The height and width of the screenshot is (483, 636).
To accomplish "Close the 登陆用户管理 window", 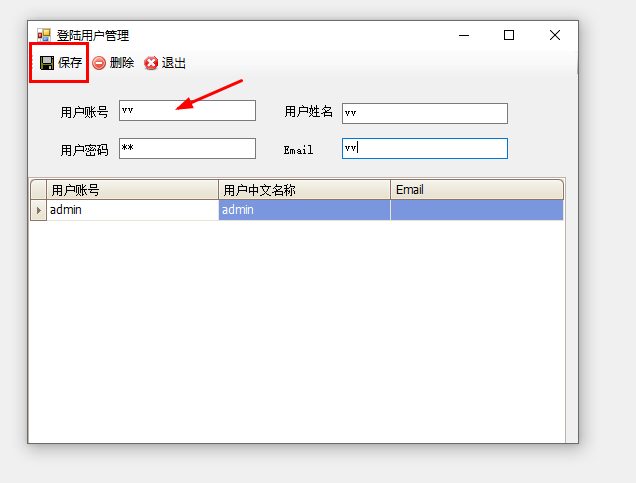I will pyautogui.click(x=555, y=35).
